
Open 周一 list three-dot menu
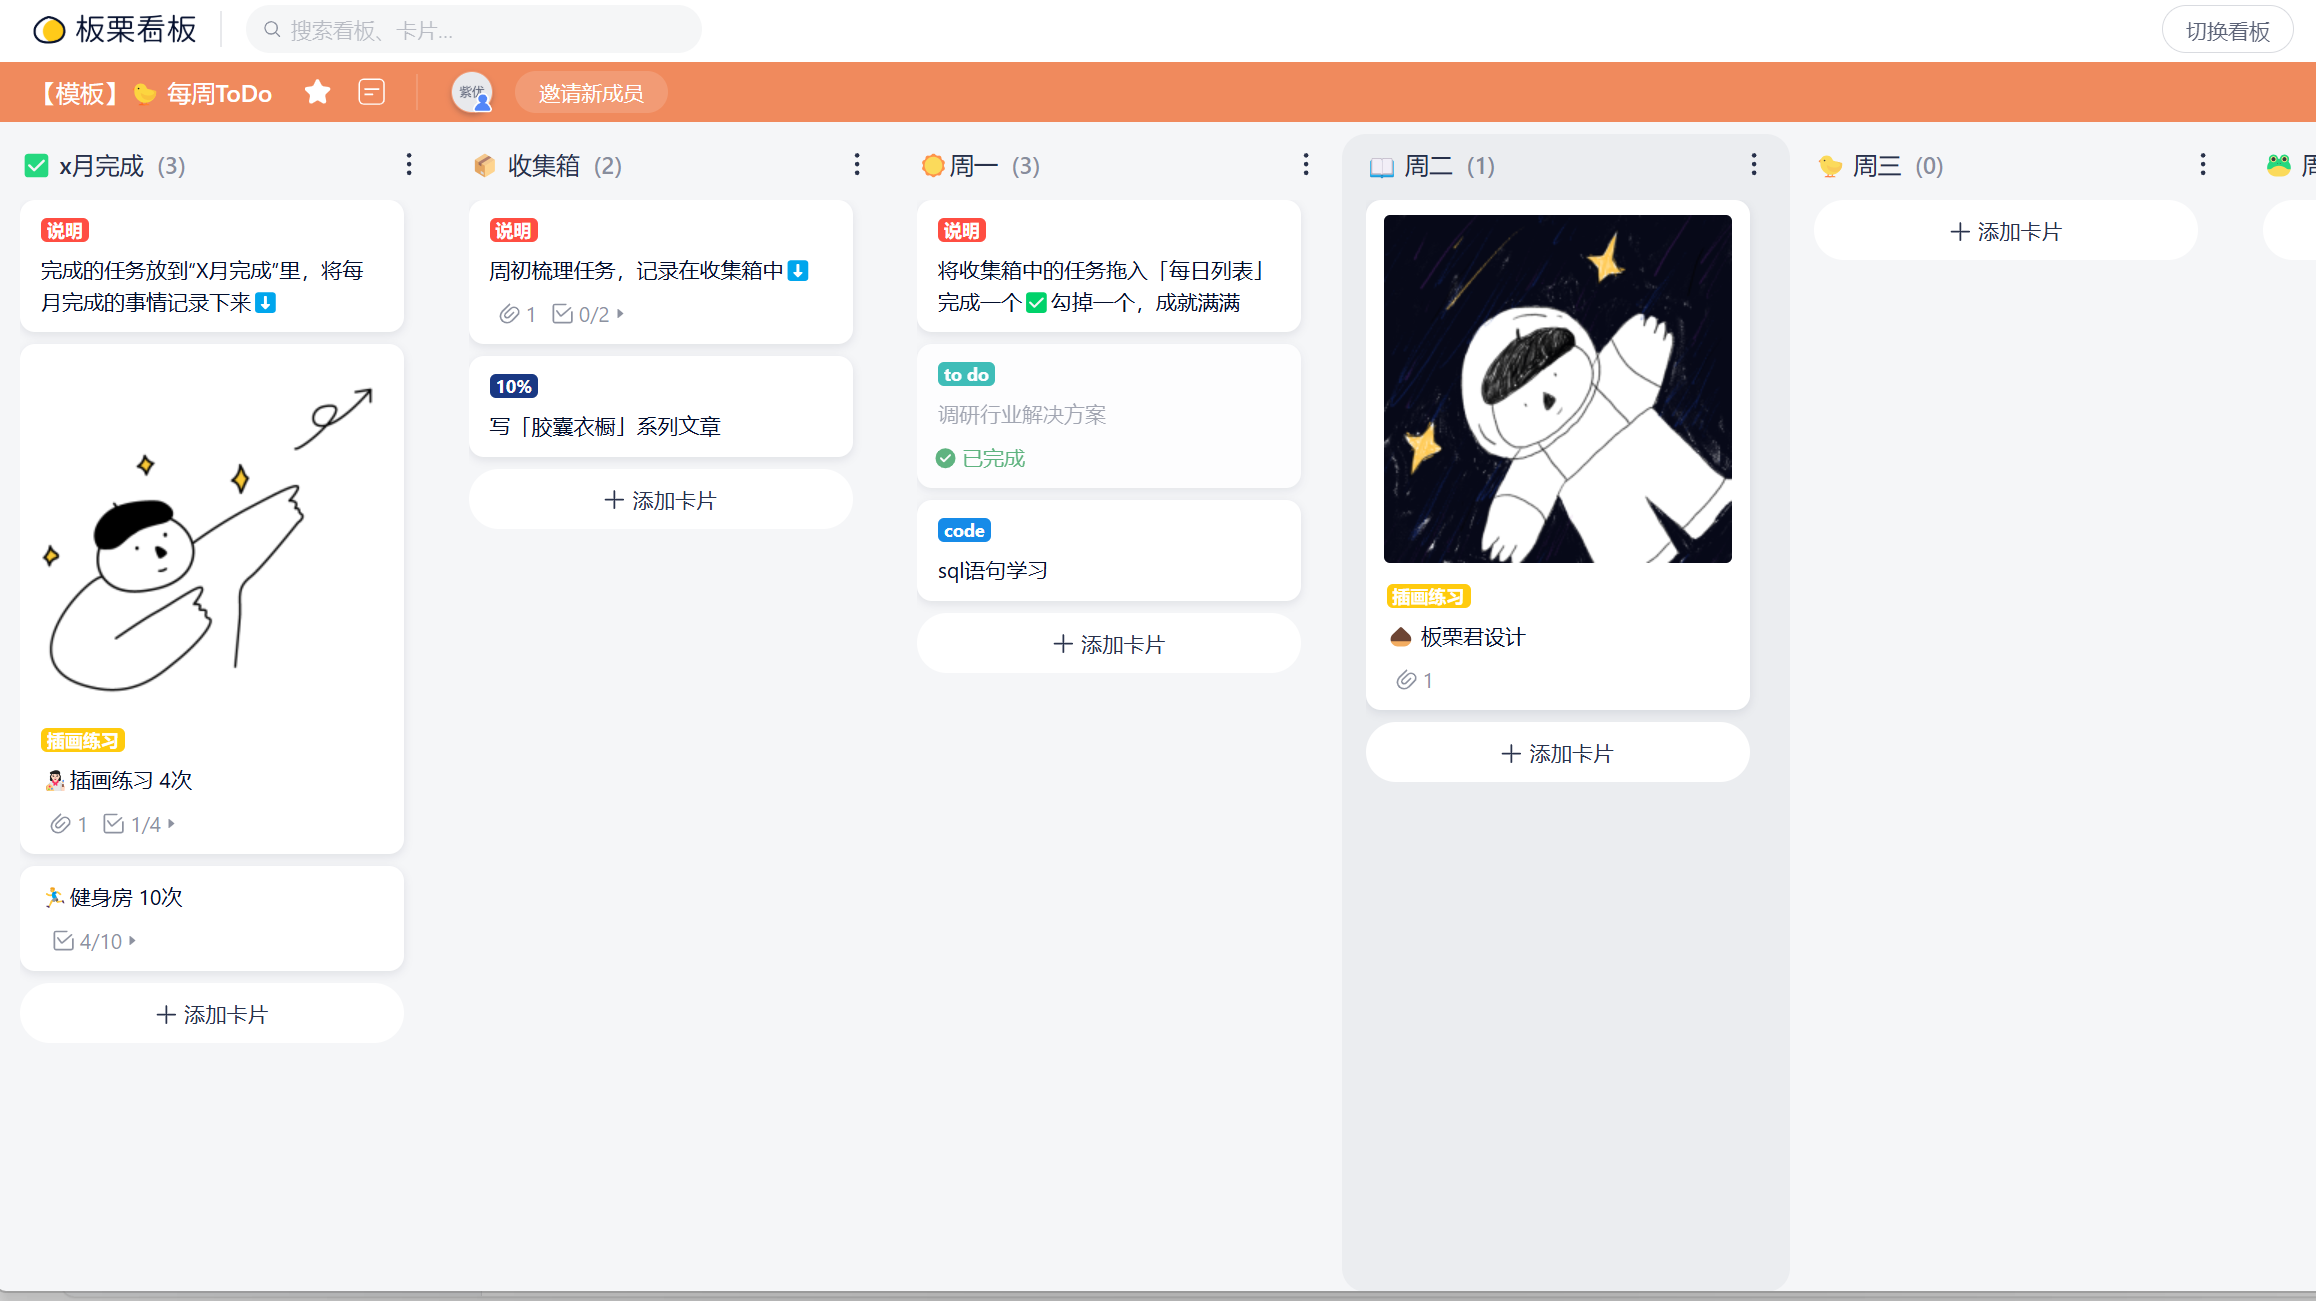(x=1306, y=165)
